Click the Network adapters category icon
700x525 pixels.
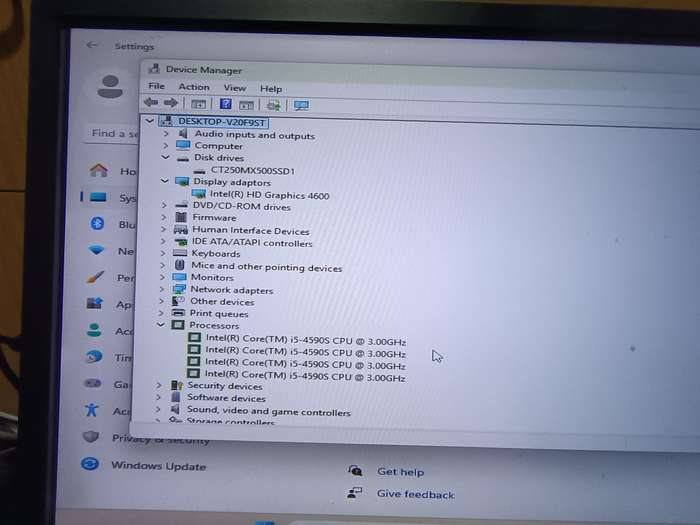coord(179,289)
